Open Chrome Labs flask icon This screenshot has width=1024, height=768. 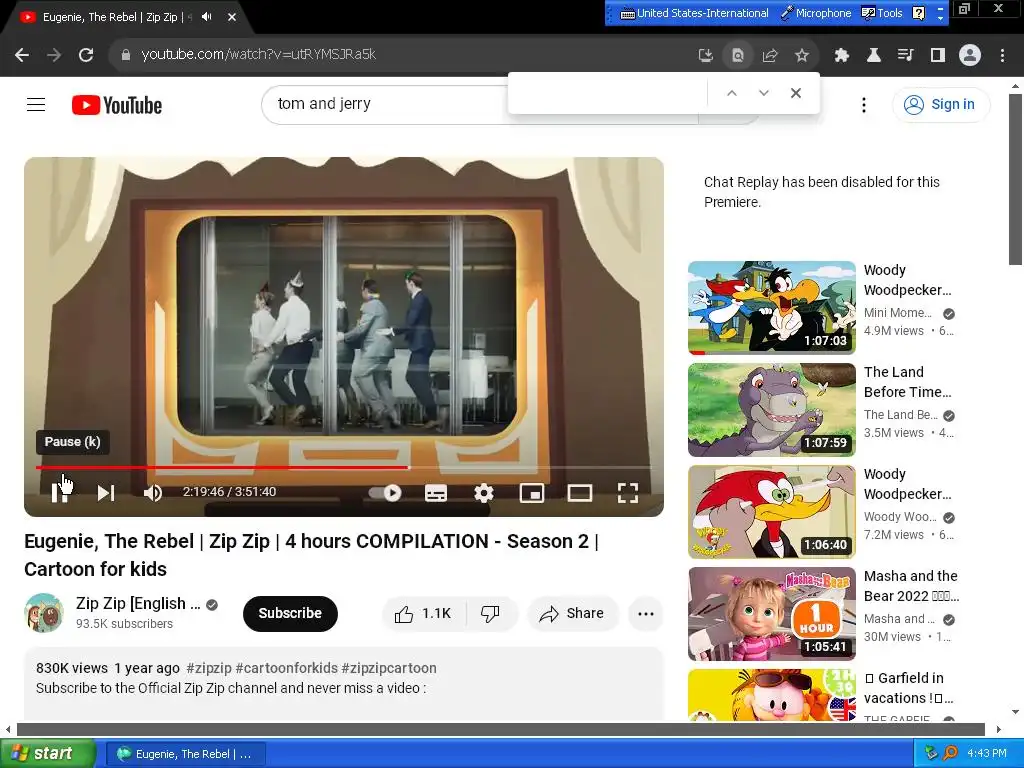873,56
